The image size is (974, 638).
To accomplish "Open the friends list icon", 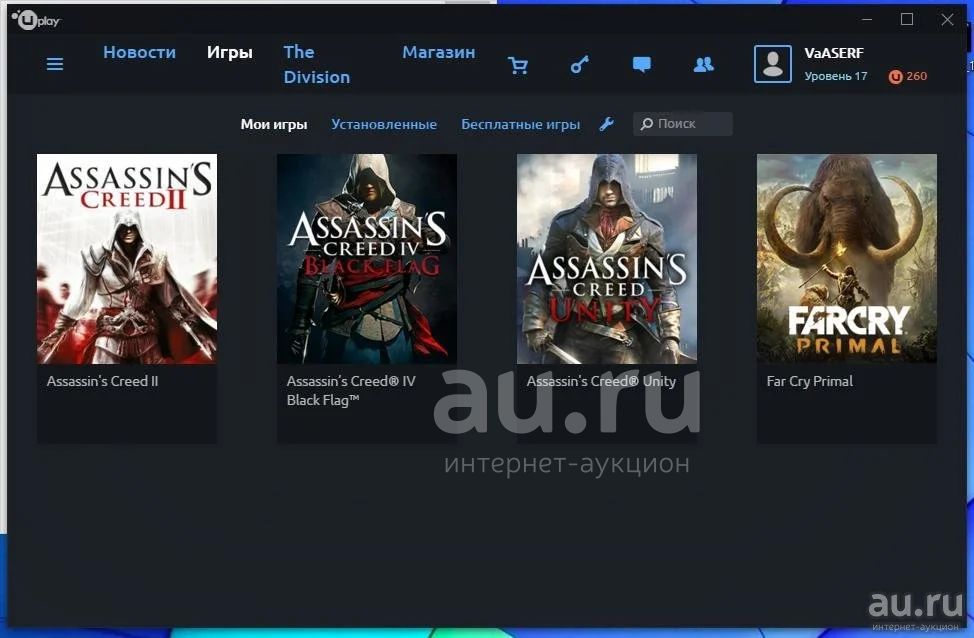I will (703, 64).
